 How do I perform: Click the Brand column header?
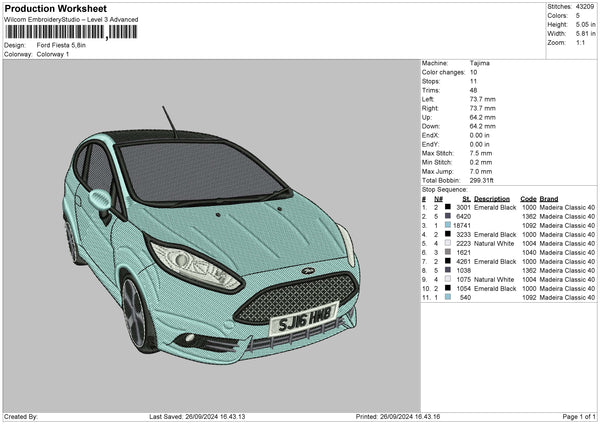[549, 199]
